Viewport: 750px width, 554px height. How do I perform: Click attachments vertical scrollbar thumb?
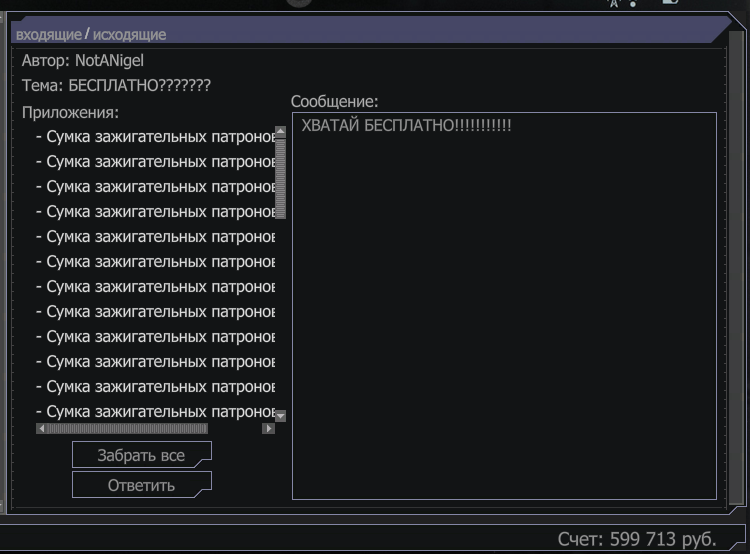click(281, 178)
